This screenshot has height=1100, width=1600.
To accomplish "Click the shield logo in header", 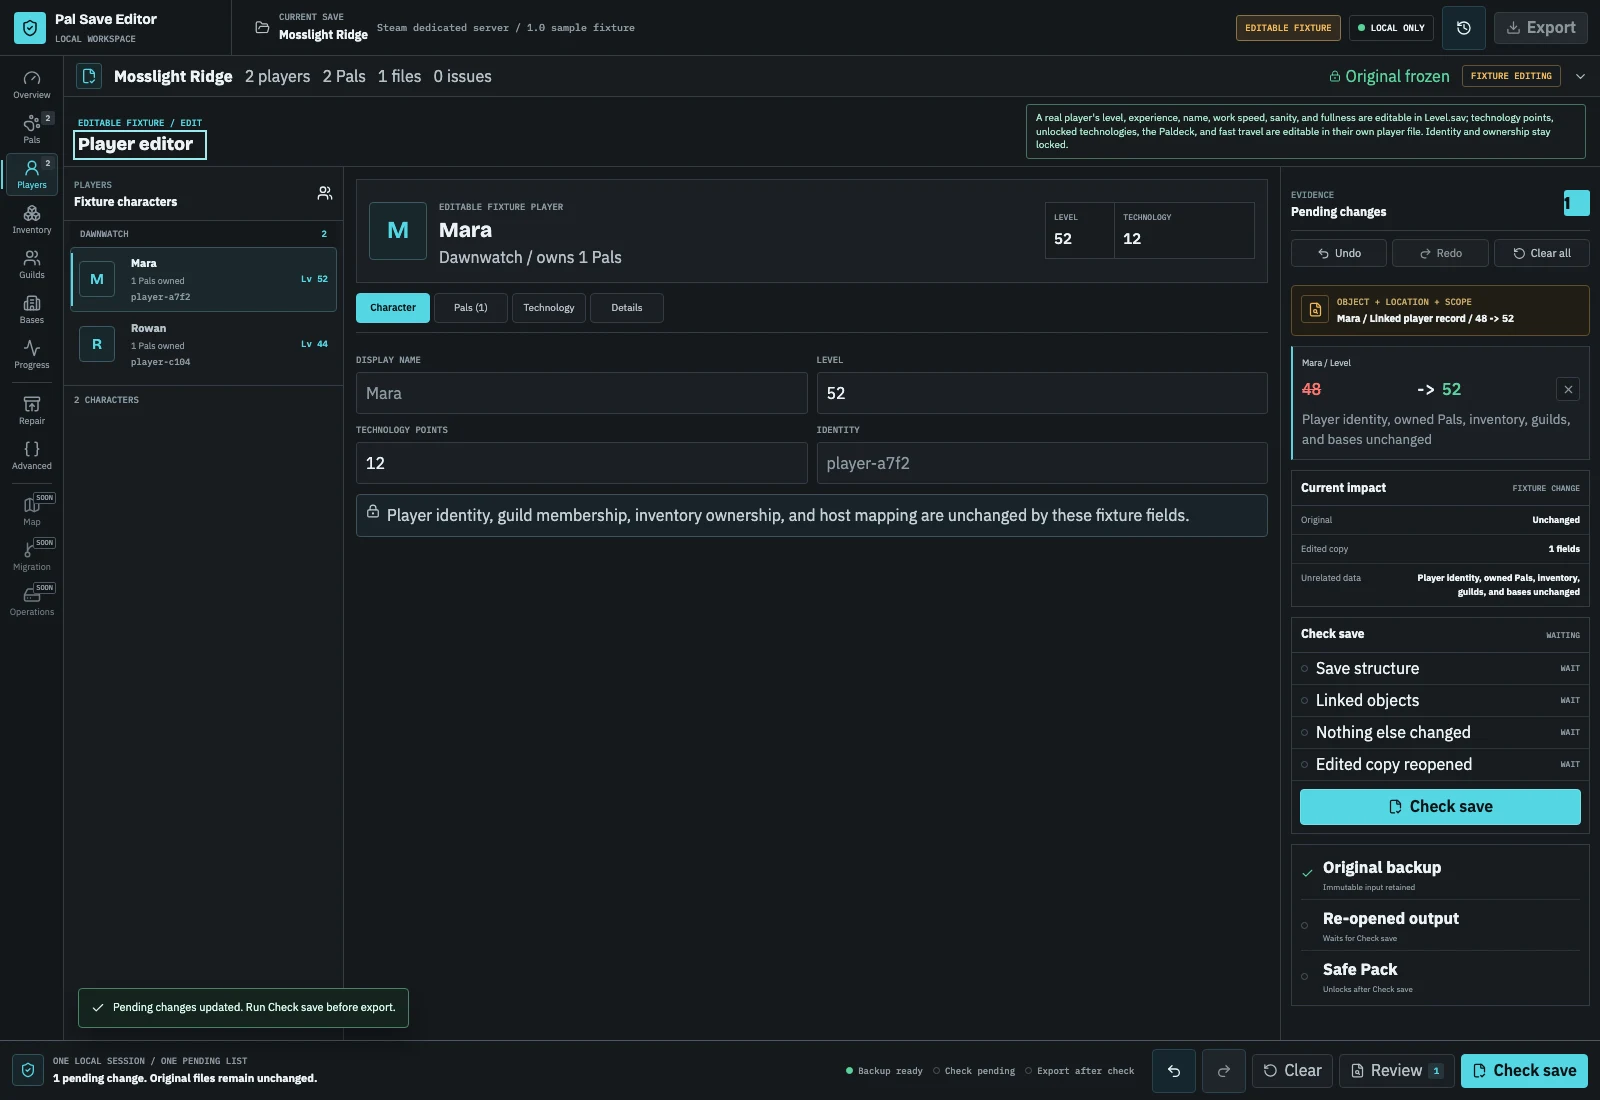I will (x=30, y=28).
